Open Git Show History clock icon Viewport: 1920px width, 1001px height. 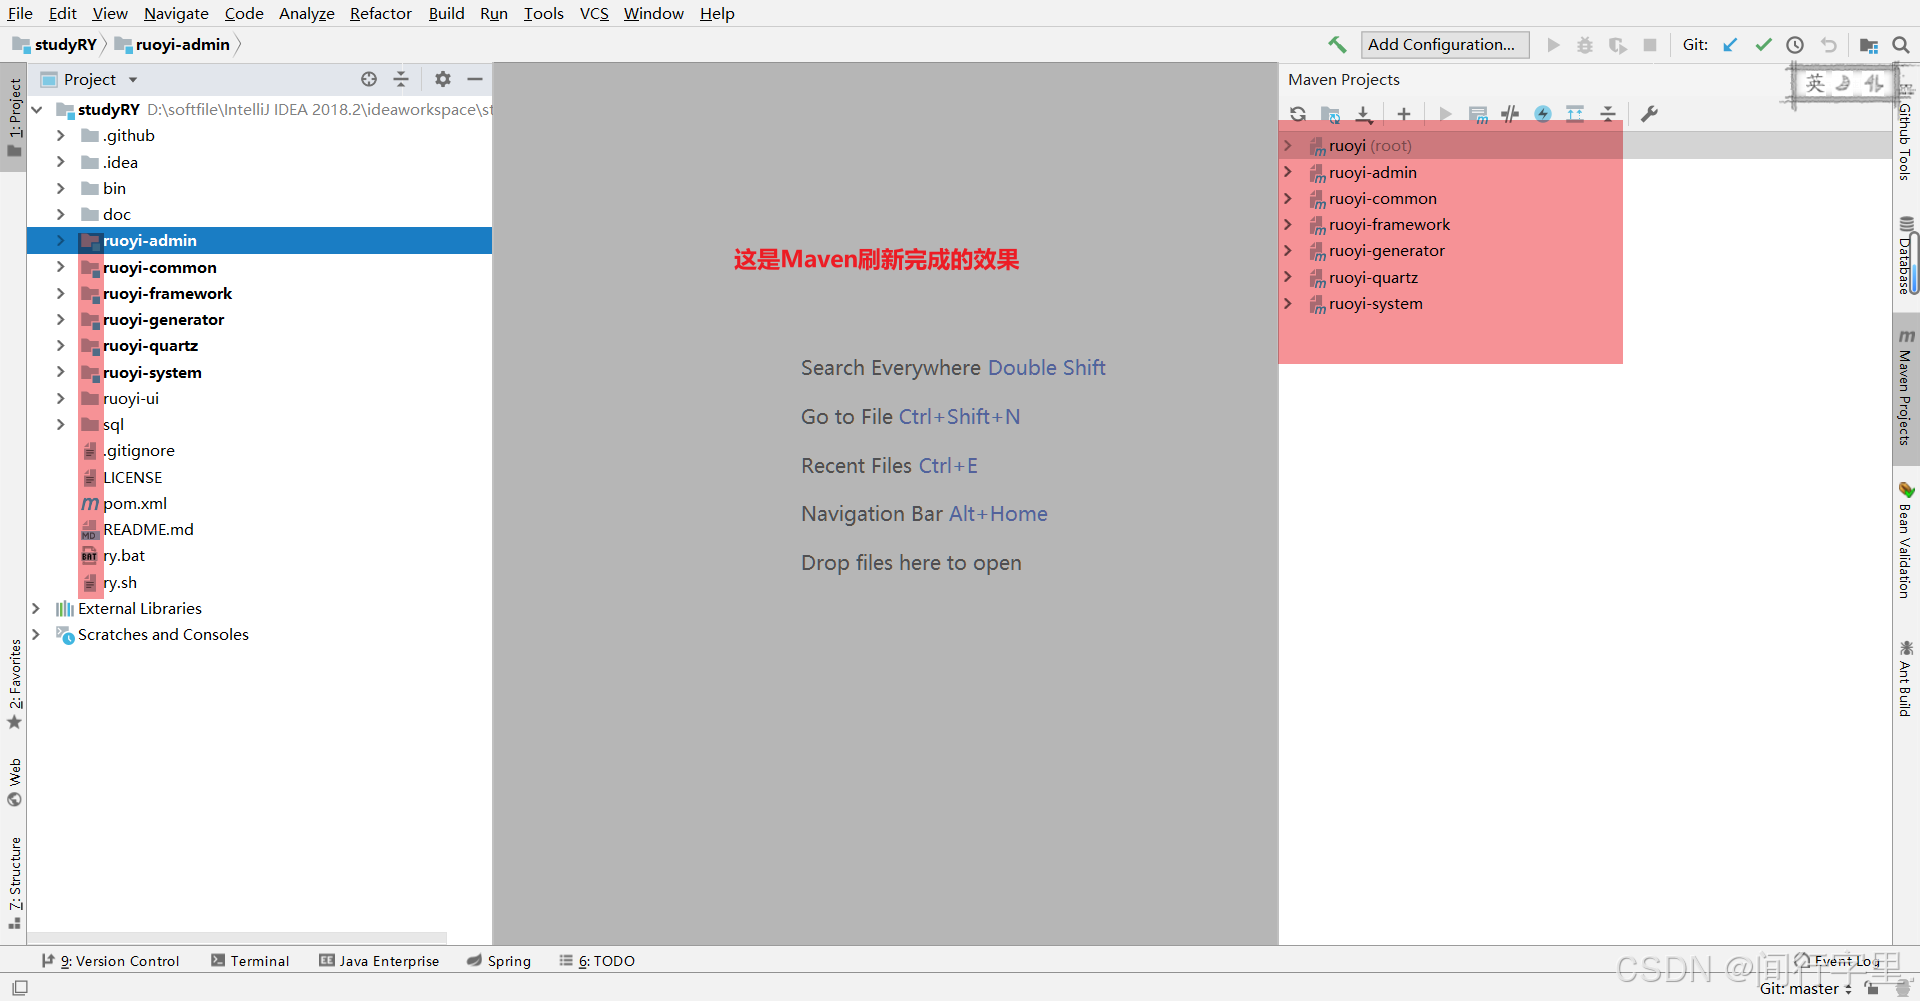click(1795, 45)
